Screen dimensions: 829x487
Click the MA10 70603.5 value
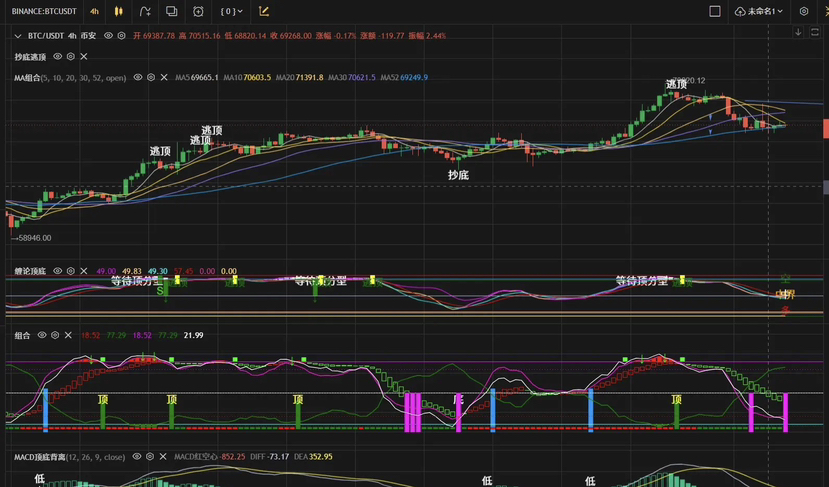pyautogui.click(x=247, y=78)
